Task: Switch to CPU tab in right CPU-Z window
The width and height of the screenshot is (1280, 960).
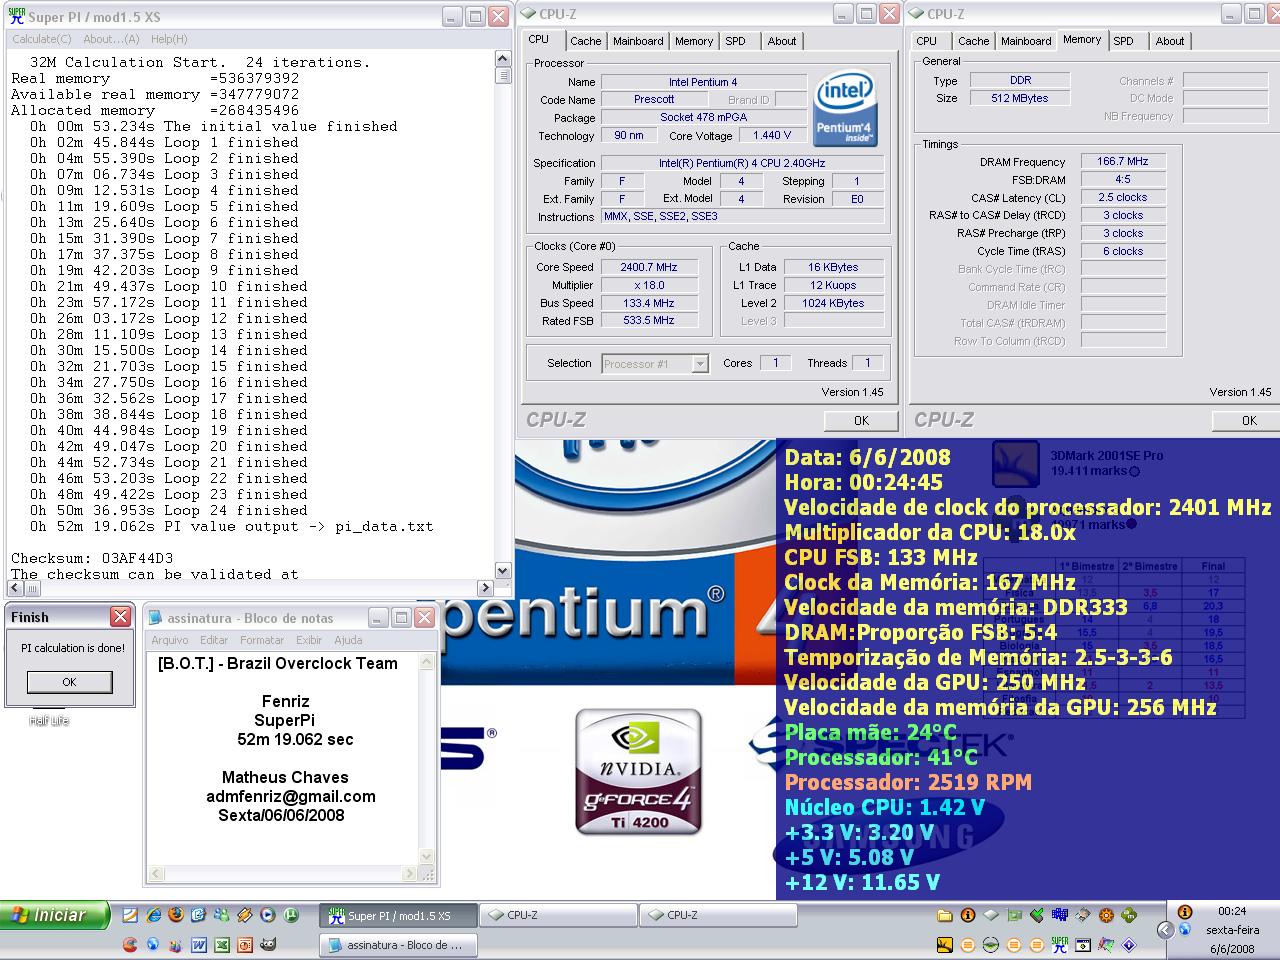Action: pyautogui.click(x=927, y=41)
